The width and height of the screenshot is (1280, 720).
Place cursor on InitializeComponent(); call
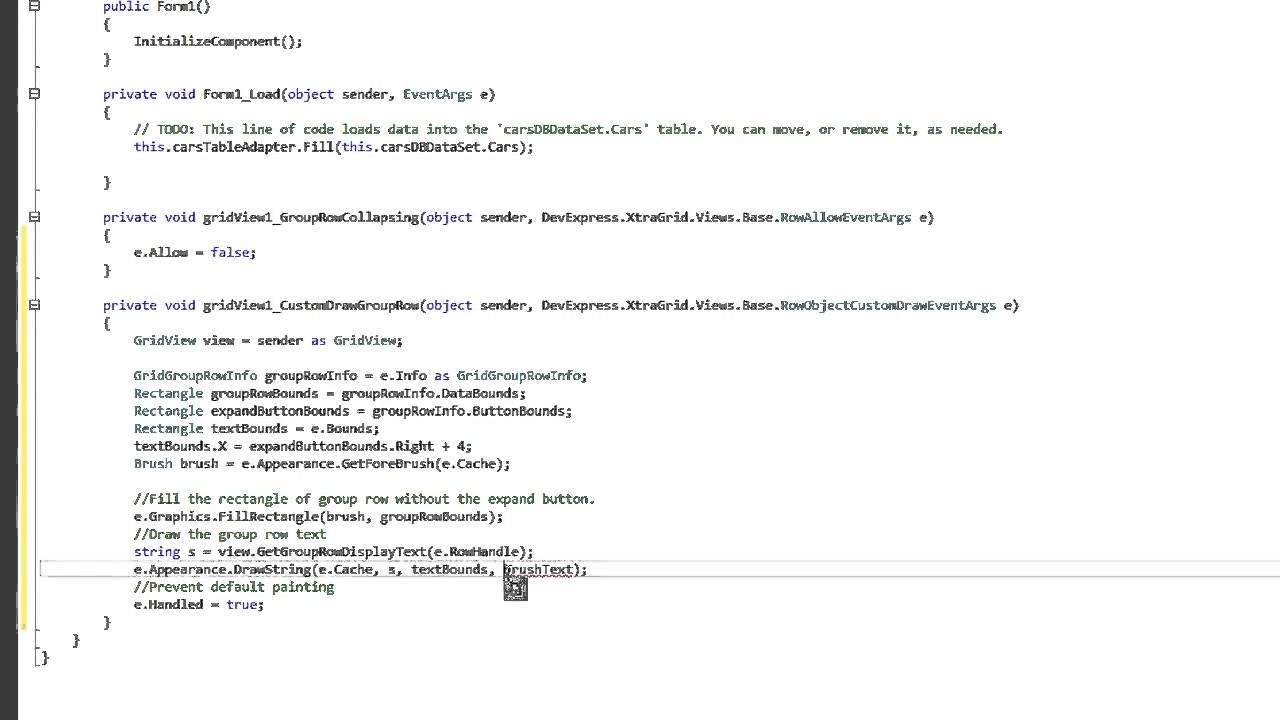tap(218, 41)
